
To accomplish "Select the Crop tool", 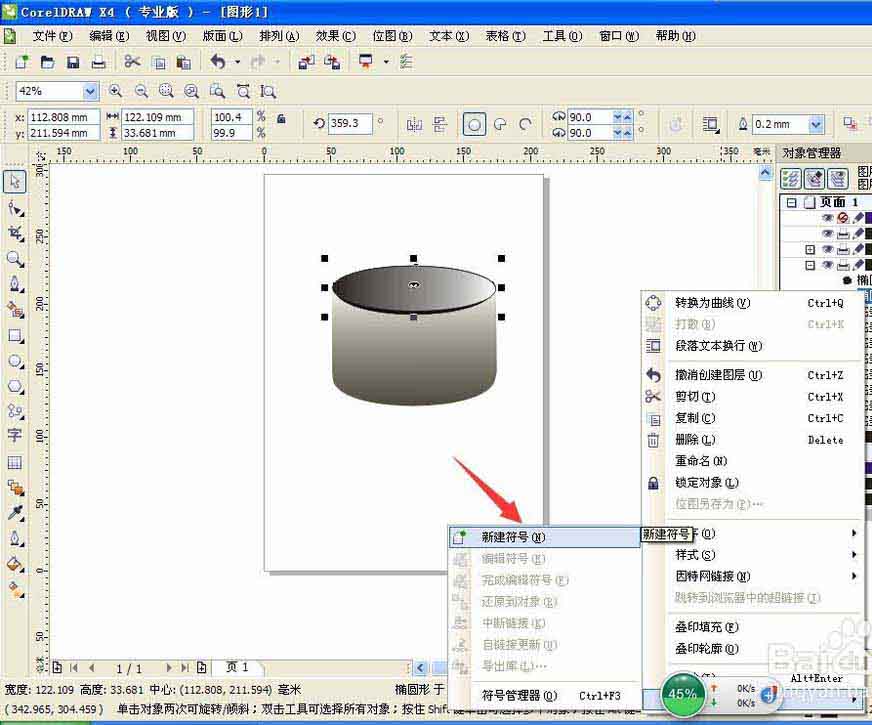I will pos(15,233).
